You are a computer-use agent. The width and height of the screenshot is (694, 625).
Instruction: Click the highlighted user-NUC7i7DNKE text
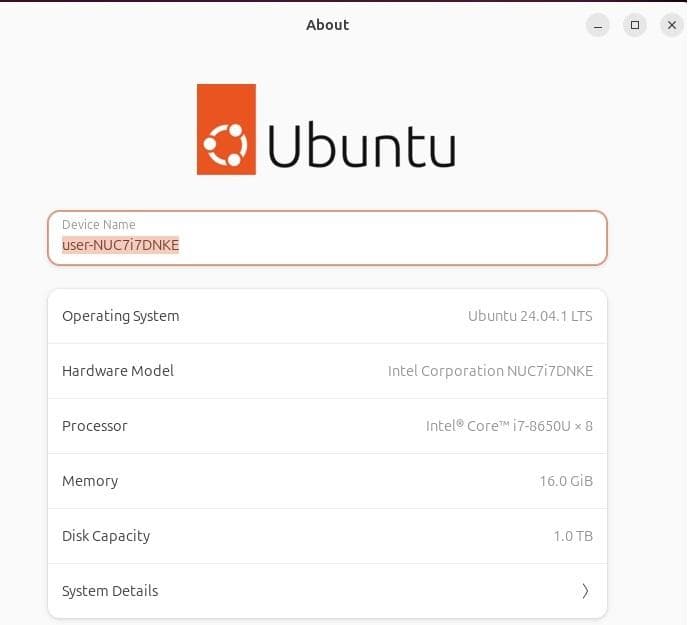pyautogui.click(x=120, y=245)
